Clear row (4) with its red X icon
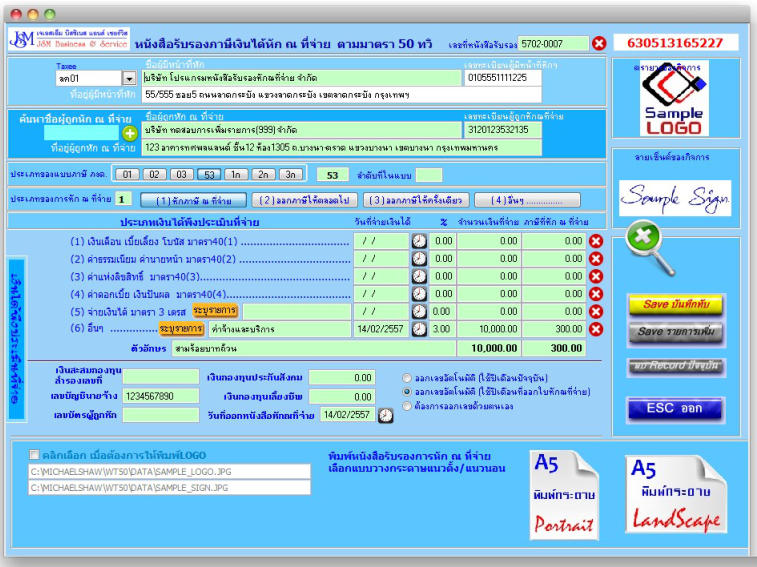Viewport: 757px width, 567px height. point(596,294)
